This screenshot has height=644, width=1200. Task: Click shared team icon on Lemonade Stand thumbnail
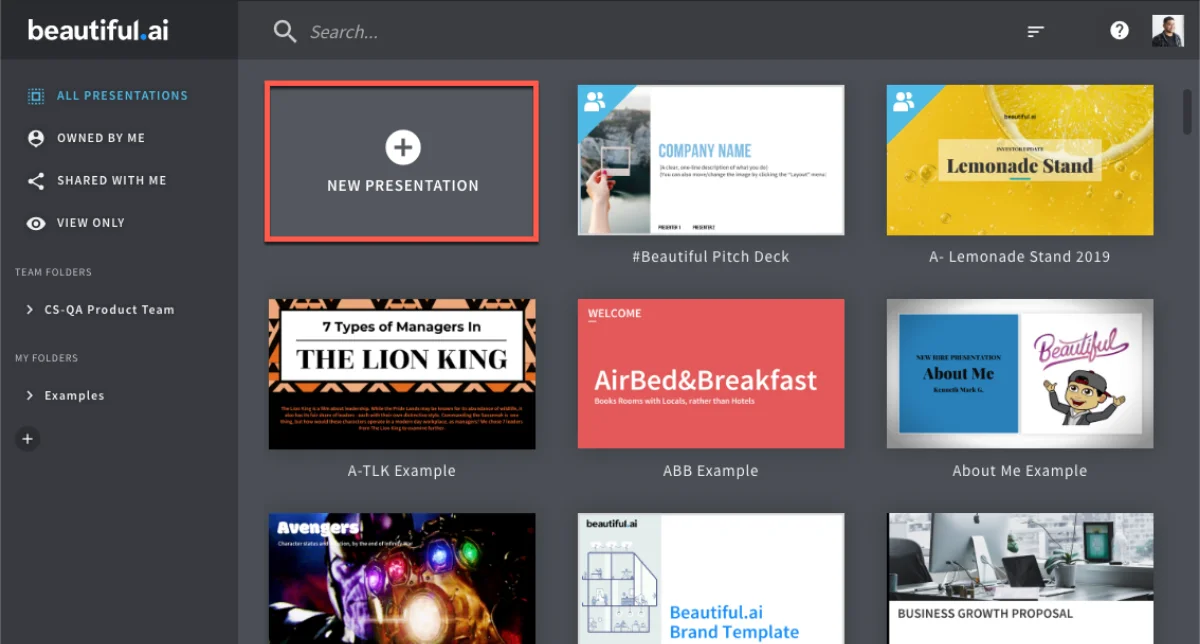pyautogui.click(x=903, y=101)
